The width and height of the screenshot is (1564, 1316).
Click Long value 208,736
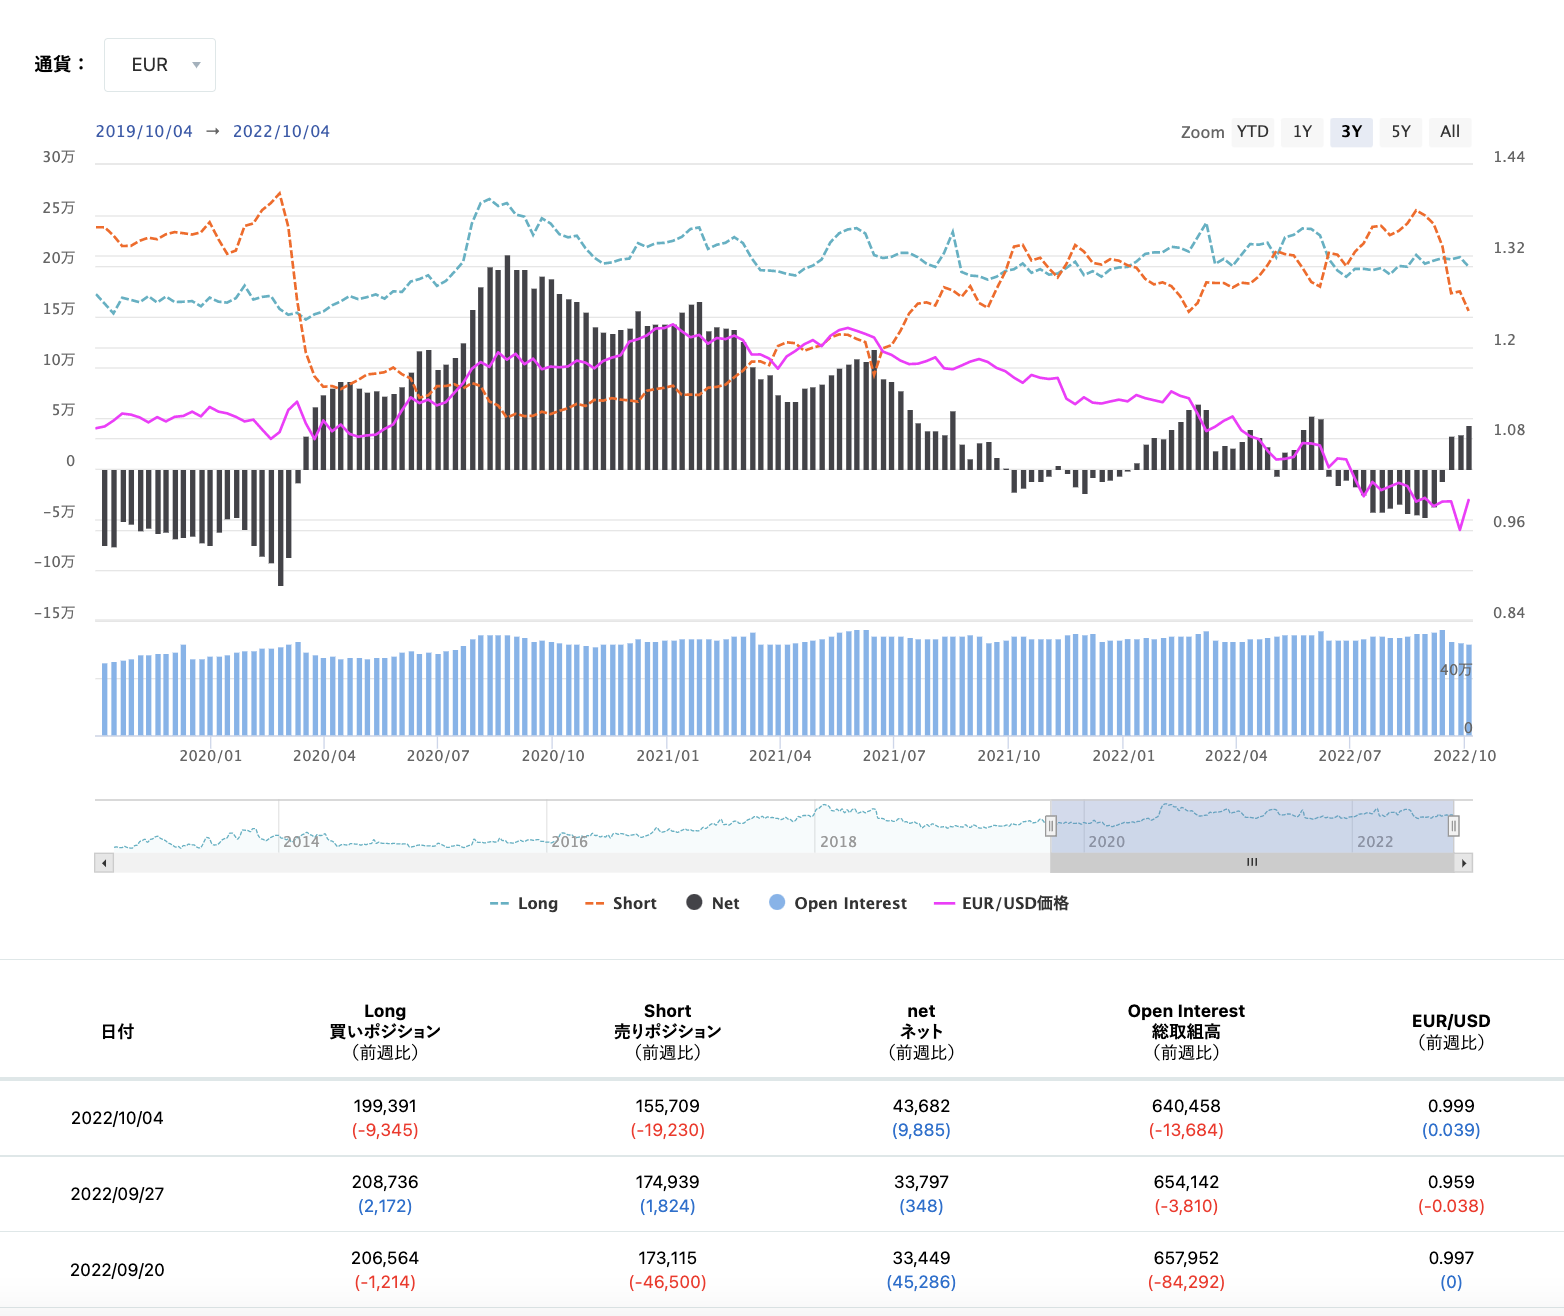click(385, 1182)
